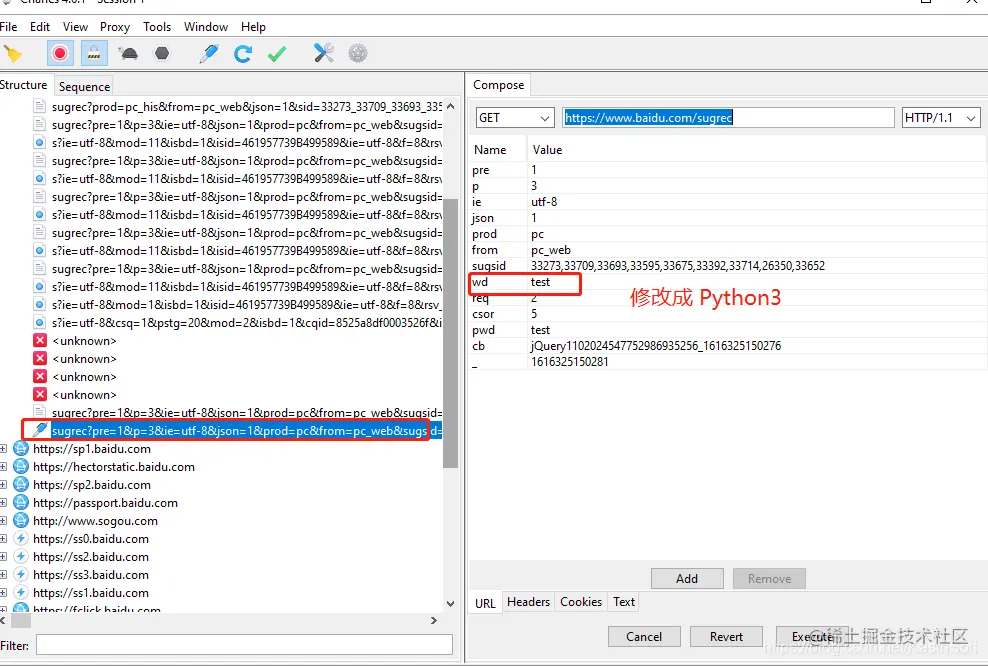Click the green Validate checkmark icon
This screenshot has height=666, width=988.
point(277,54)
